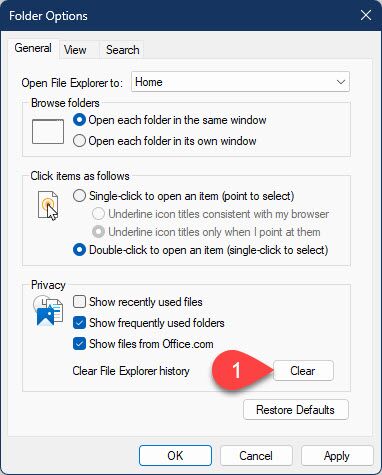The height and width of the screenshot is (475, 382).
Task: Click the Privacy documents icon
Action: pyautogui.click(x=48, y=311)
